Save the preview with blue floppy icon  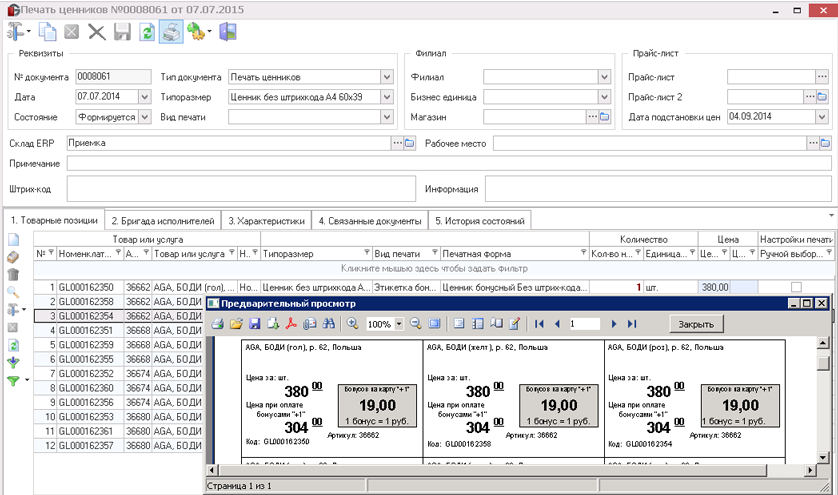(254, 324)
